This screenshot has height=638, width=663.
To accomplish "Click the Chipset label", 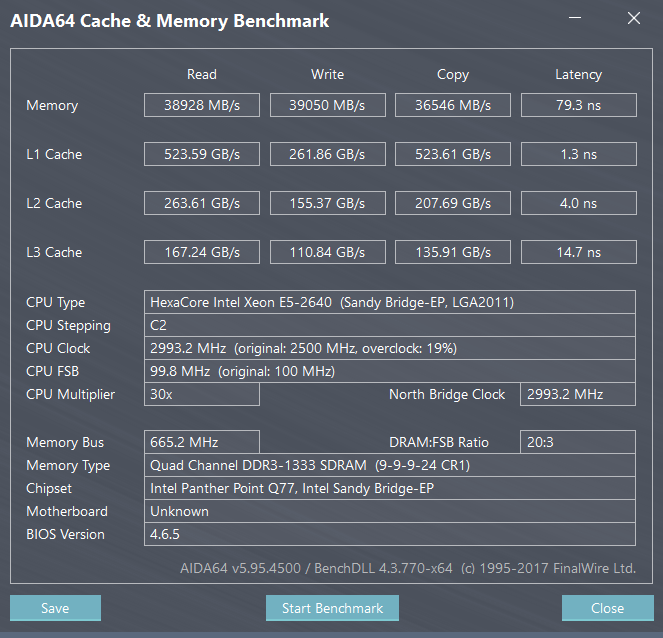I will pos(49,488).
